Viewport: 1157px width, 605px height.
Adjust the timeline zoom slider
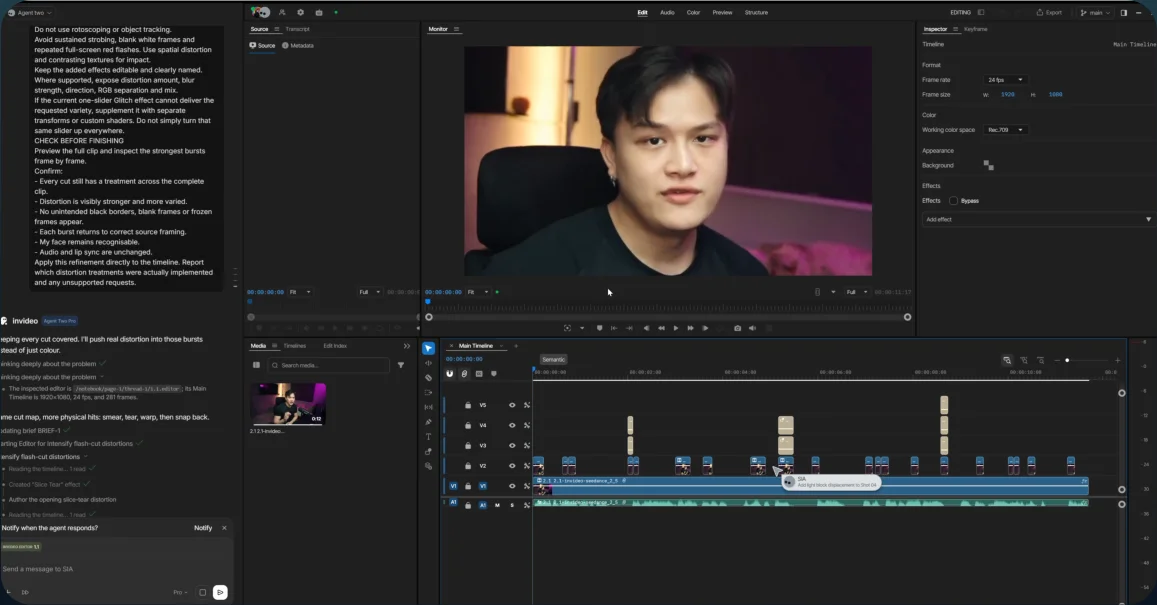point(1067,361)
